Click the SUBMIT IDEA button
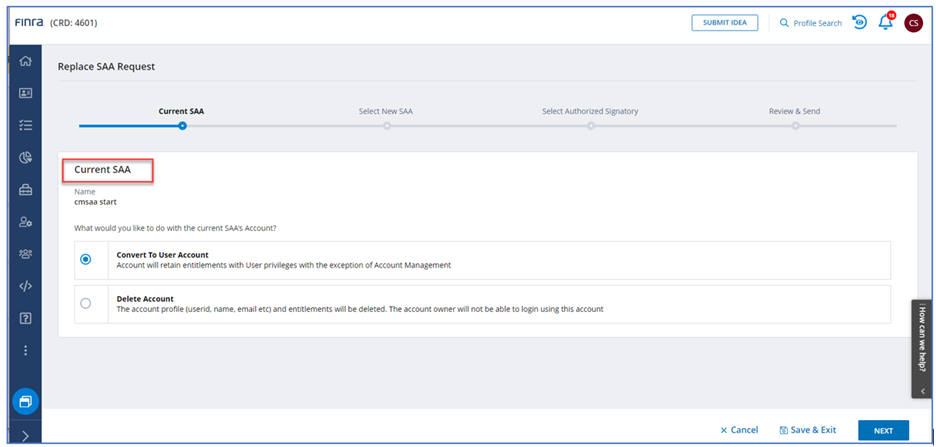The image size is (936, 447). (x=724, y=23)
